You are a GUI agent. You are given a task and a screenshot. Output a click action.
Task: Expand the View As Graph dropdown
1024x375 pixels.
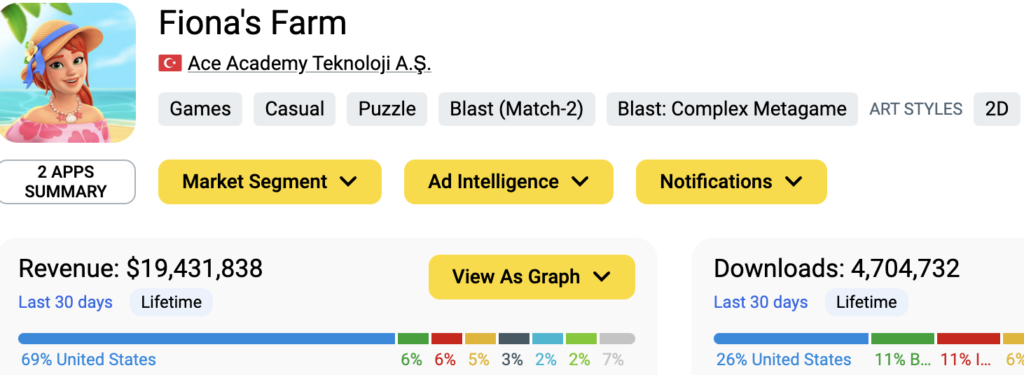click(x=532, y=277)
